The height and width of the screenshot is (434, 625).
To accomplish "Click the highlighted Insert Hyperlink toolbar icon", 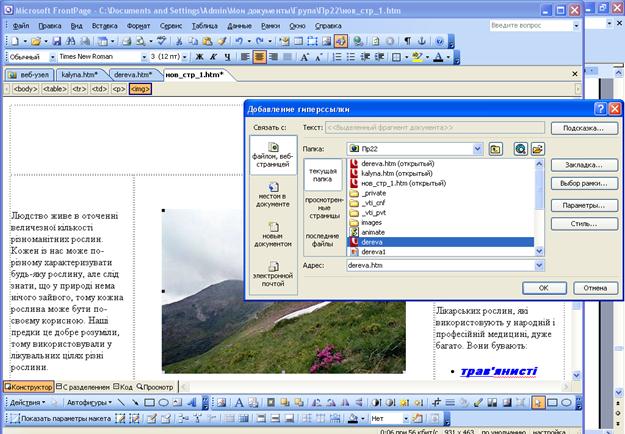I will click(x=340, y=41).
